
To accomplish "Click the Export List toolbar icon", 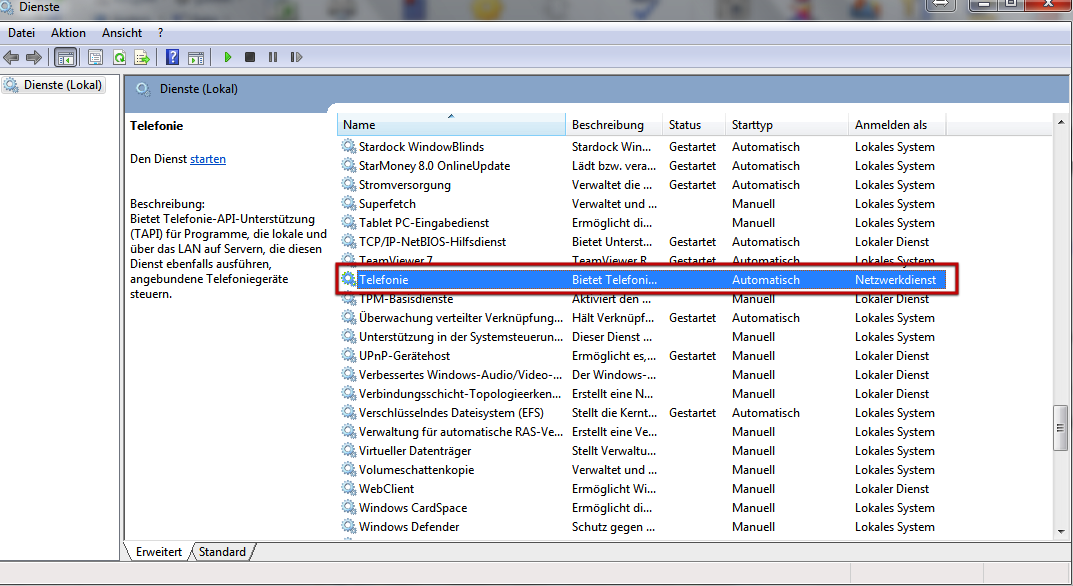I will pos(142,58).
